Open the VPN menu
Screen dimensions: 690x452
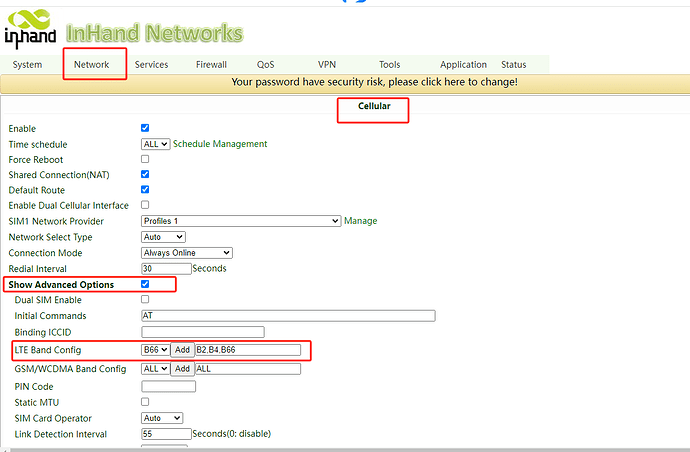point(327,65)
